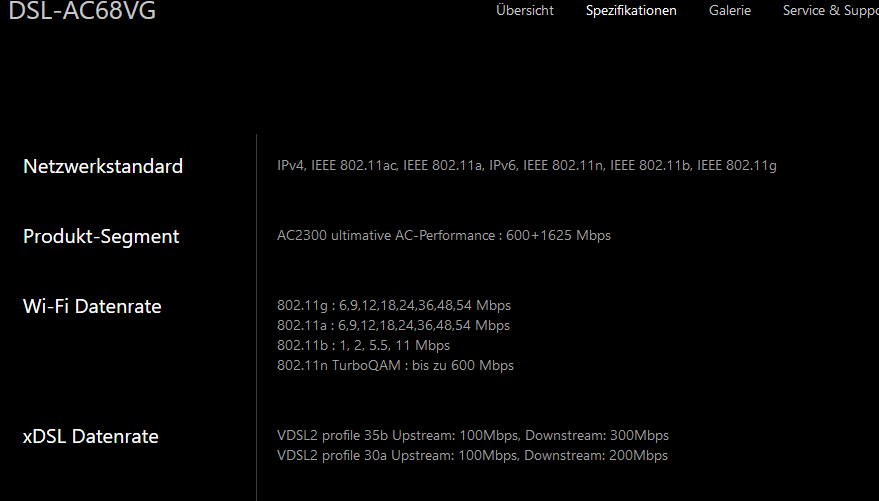Image resolution: width=879 pixels, height=501 pixels.
Task: Click the xDSL Datenrate heading
Action: pos(90,437)
